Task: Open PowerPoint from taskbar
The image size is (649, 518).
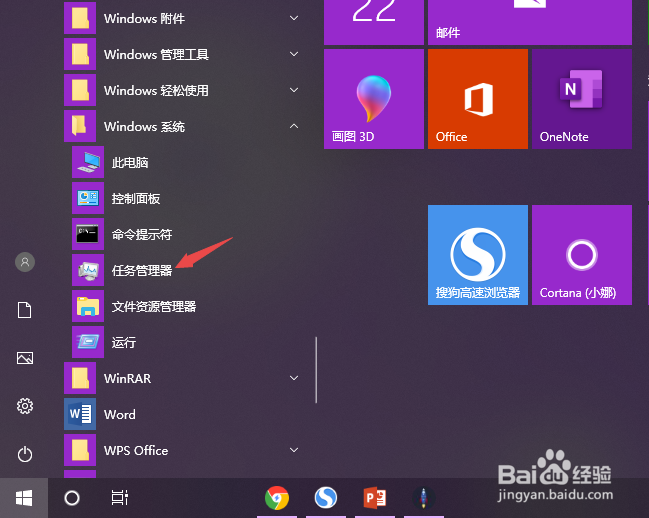Action: point(375,498)
